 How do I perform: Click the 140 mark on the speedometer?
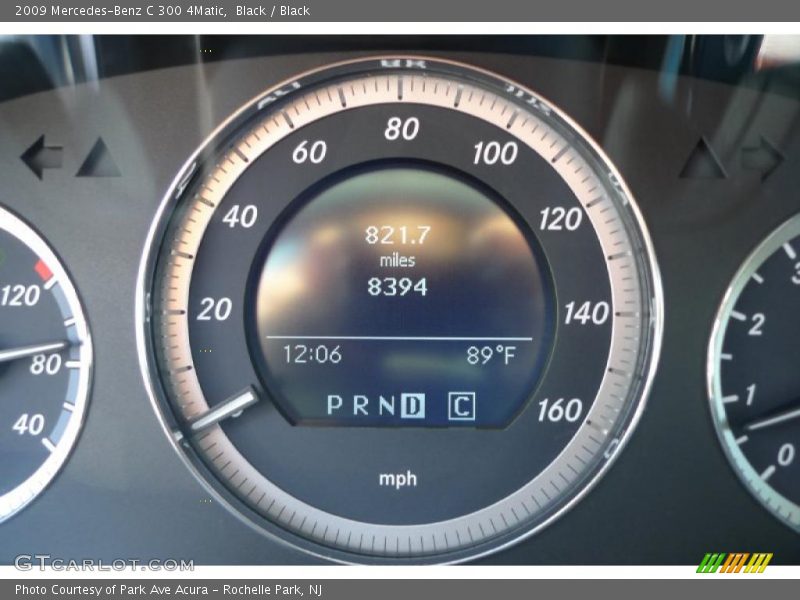point(587,313)
